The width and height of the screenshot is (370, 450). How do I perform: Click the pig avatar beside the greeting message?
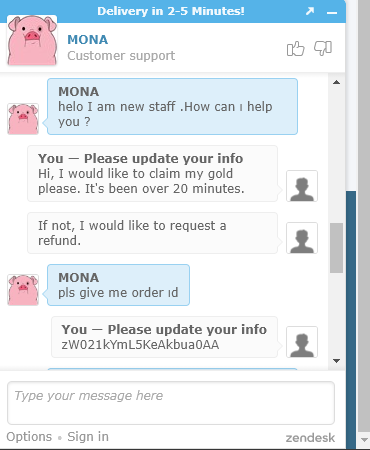click(23, 119)
